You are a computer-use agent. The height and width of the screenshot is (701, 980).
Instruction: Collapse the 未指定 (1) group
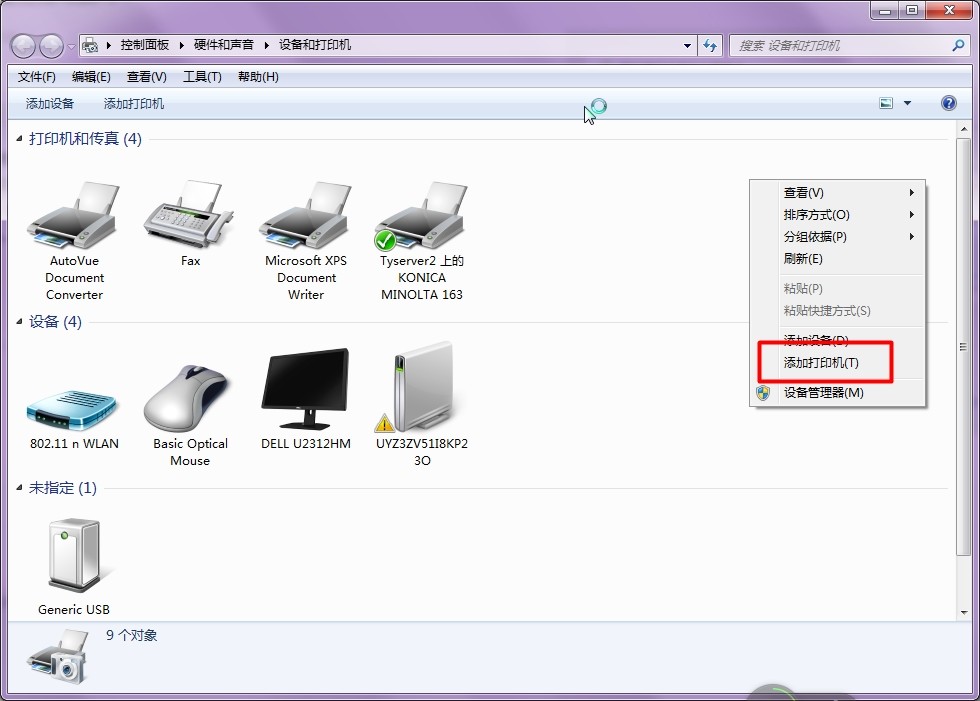coord(19,487)
